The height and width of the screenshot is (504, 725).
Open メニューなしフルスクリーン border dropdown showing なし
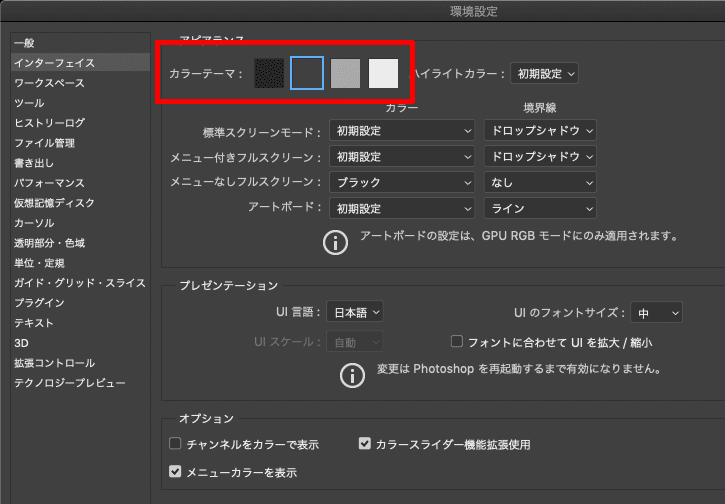540,183
